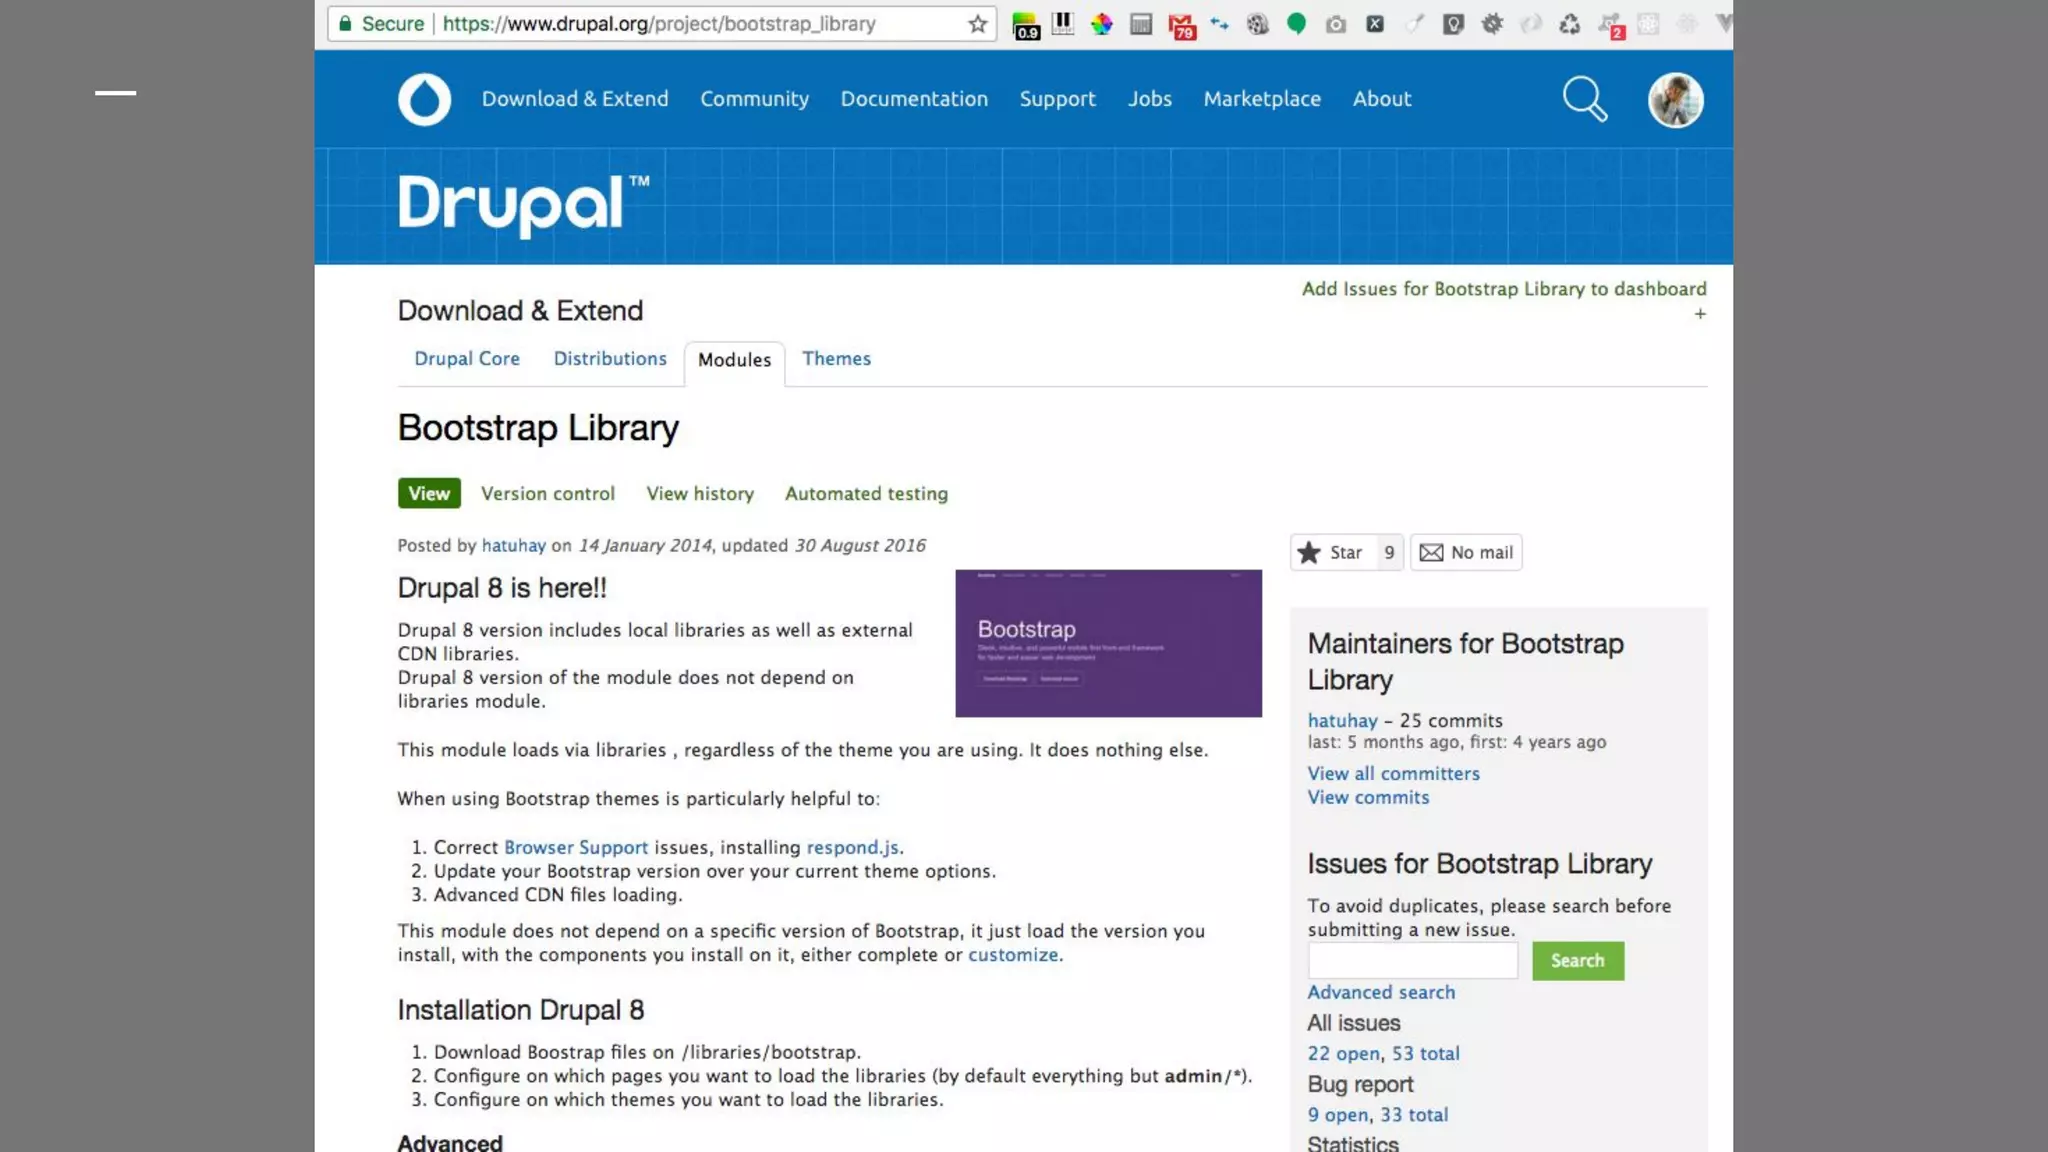Open the Support nav item
The image size is (2048, 1152).
pyautogui.click(x=1057, y=99)
